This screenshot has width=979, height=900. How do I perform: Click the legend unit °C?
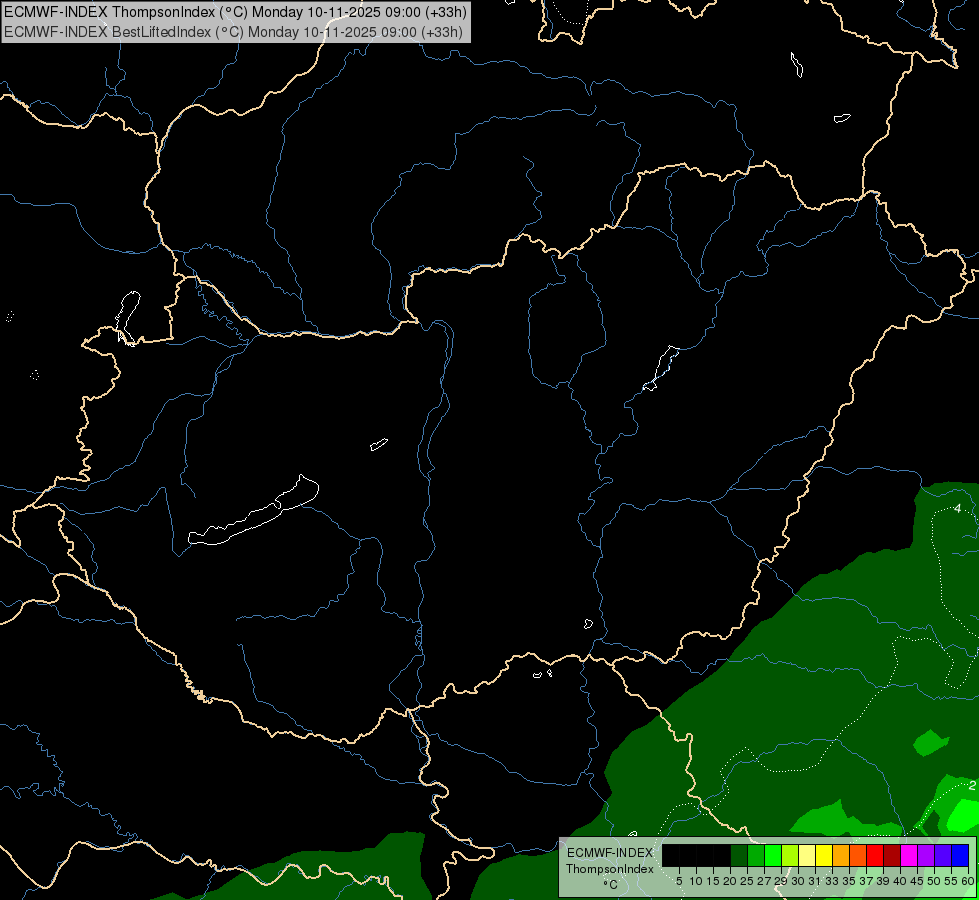click(611, 885)
